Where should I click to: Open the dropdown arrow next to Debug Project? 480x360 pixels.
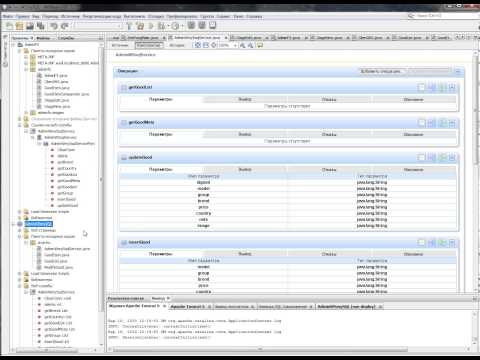point(169,26)
